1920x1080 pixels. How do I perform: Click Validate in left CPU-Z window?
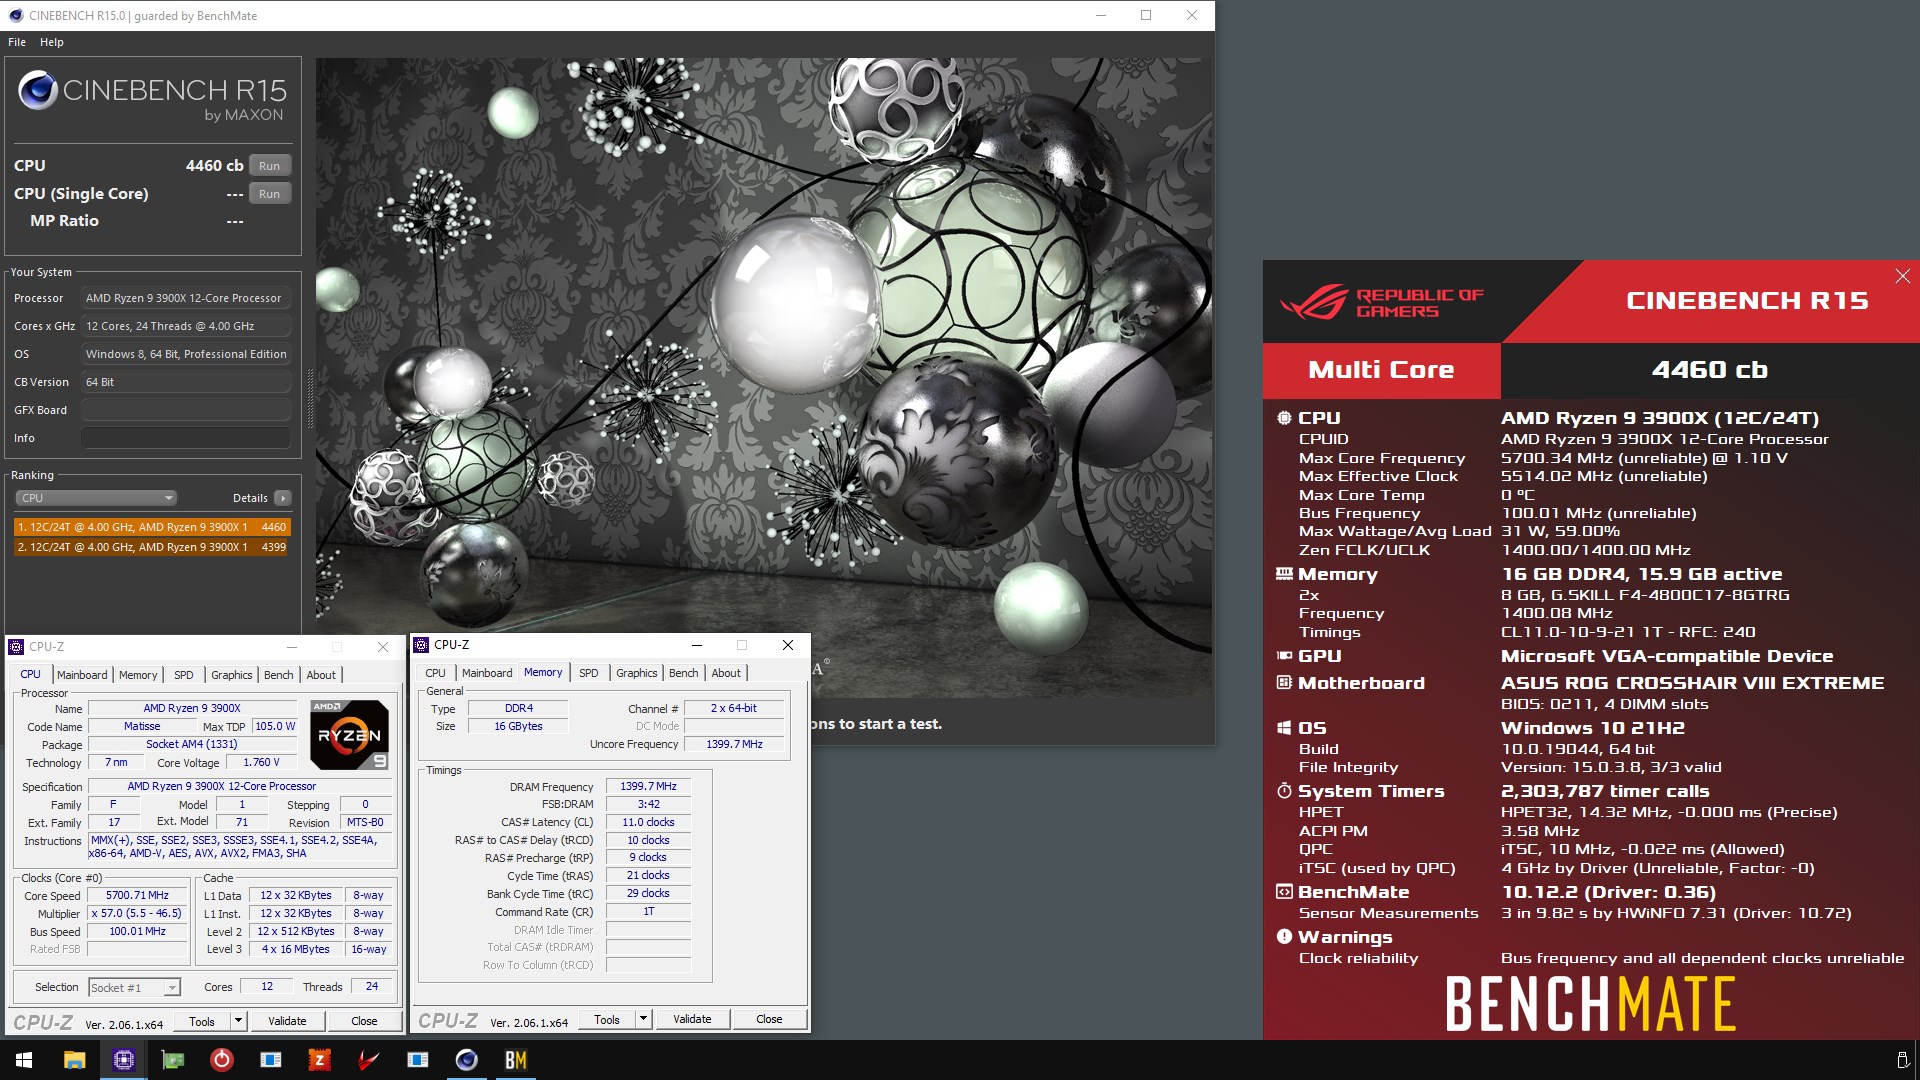click(287, 1021)
